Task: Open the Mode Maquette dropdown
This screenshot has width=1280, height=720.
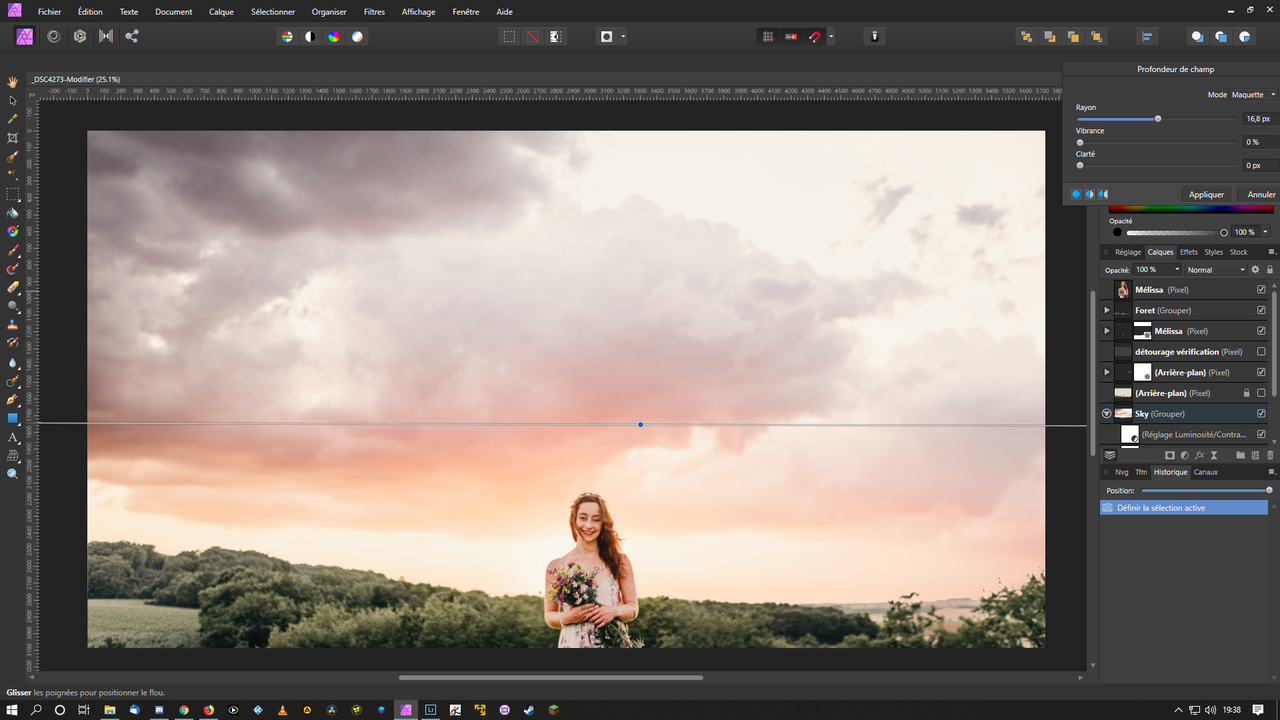Action: 1254,95
